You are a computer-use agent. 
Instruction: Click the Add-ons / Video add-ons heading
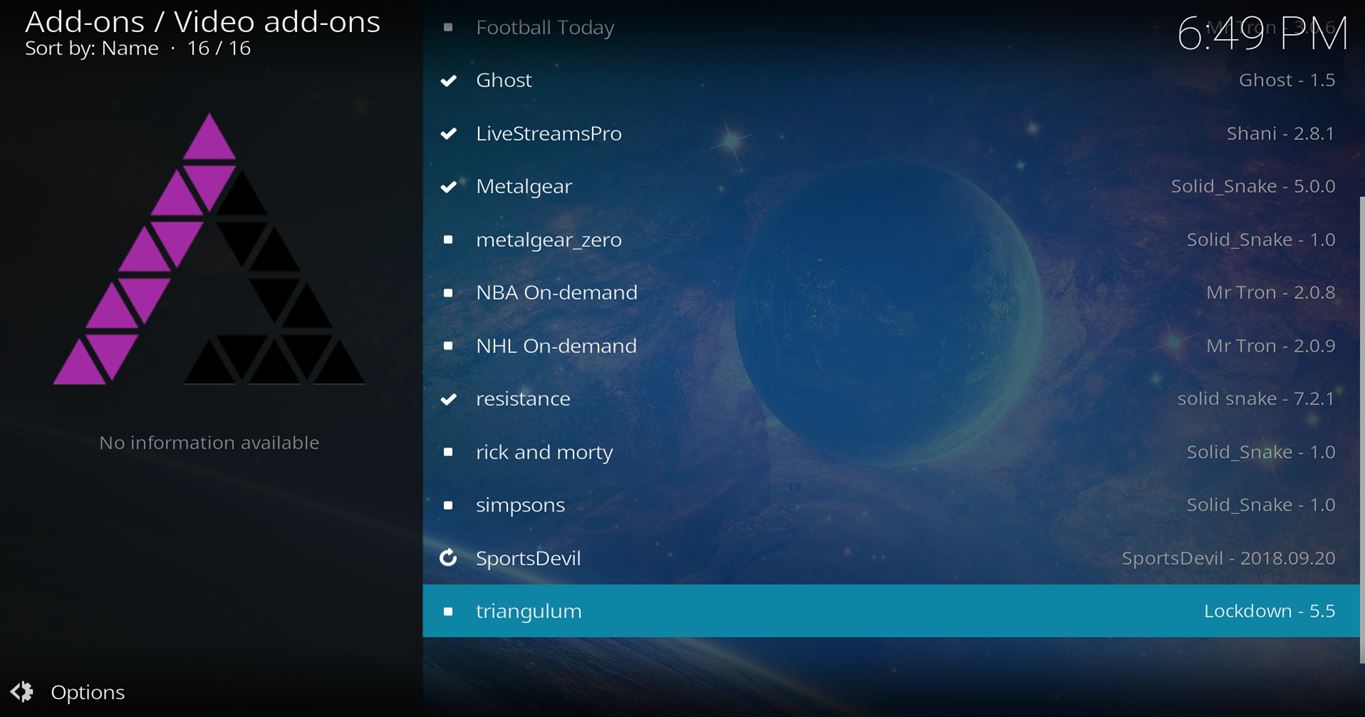click(202, 21)
